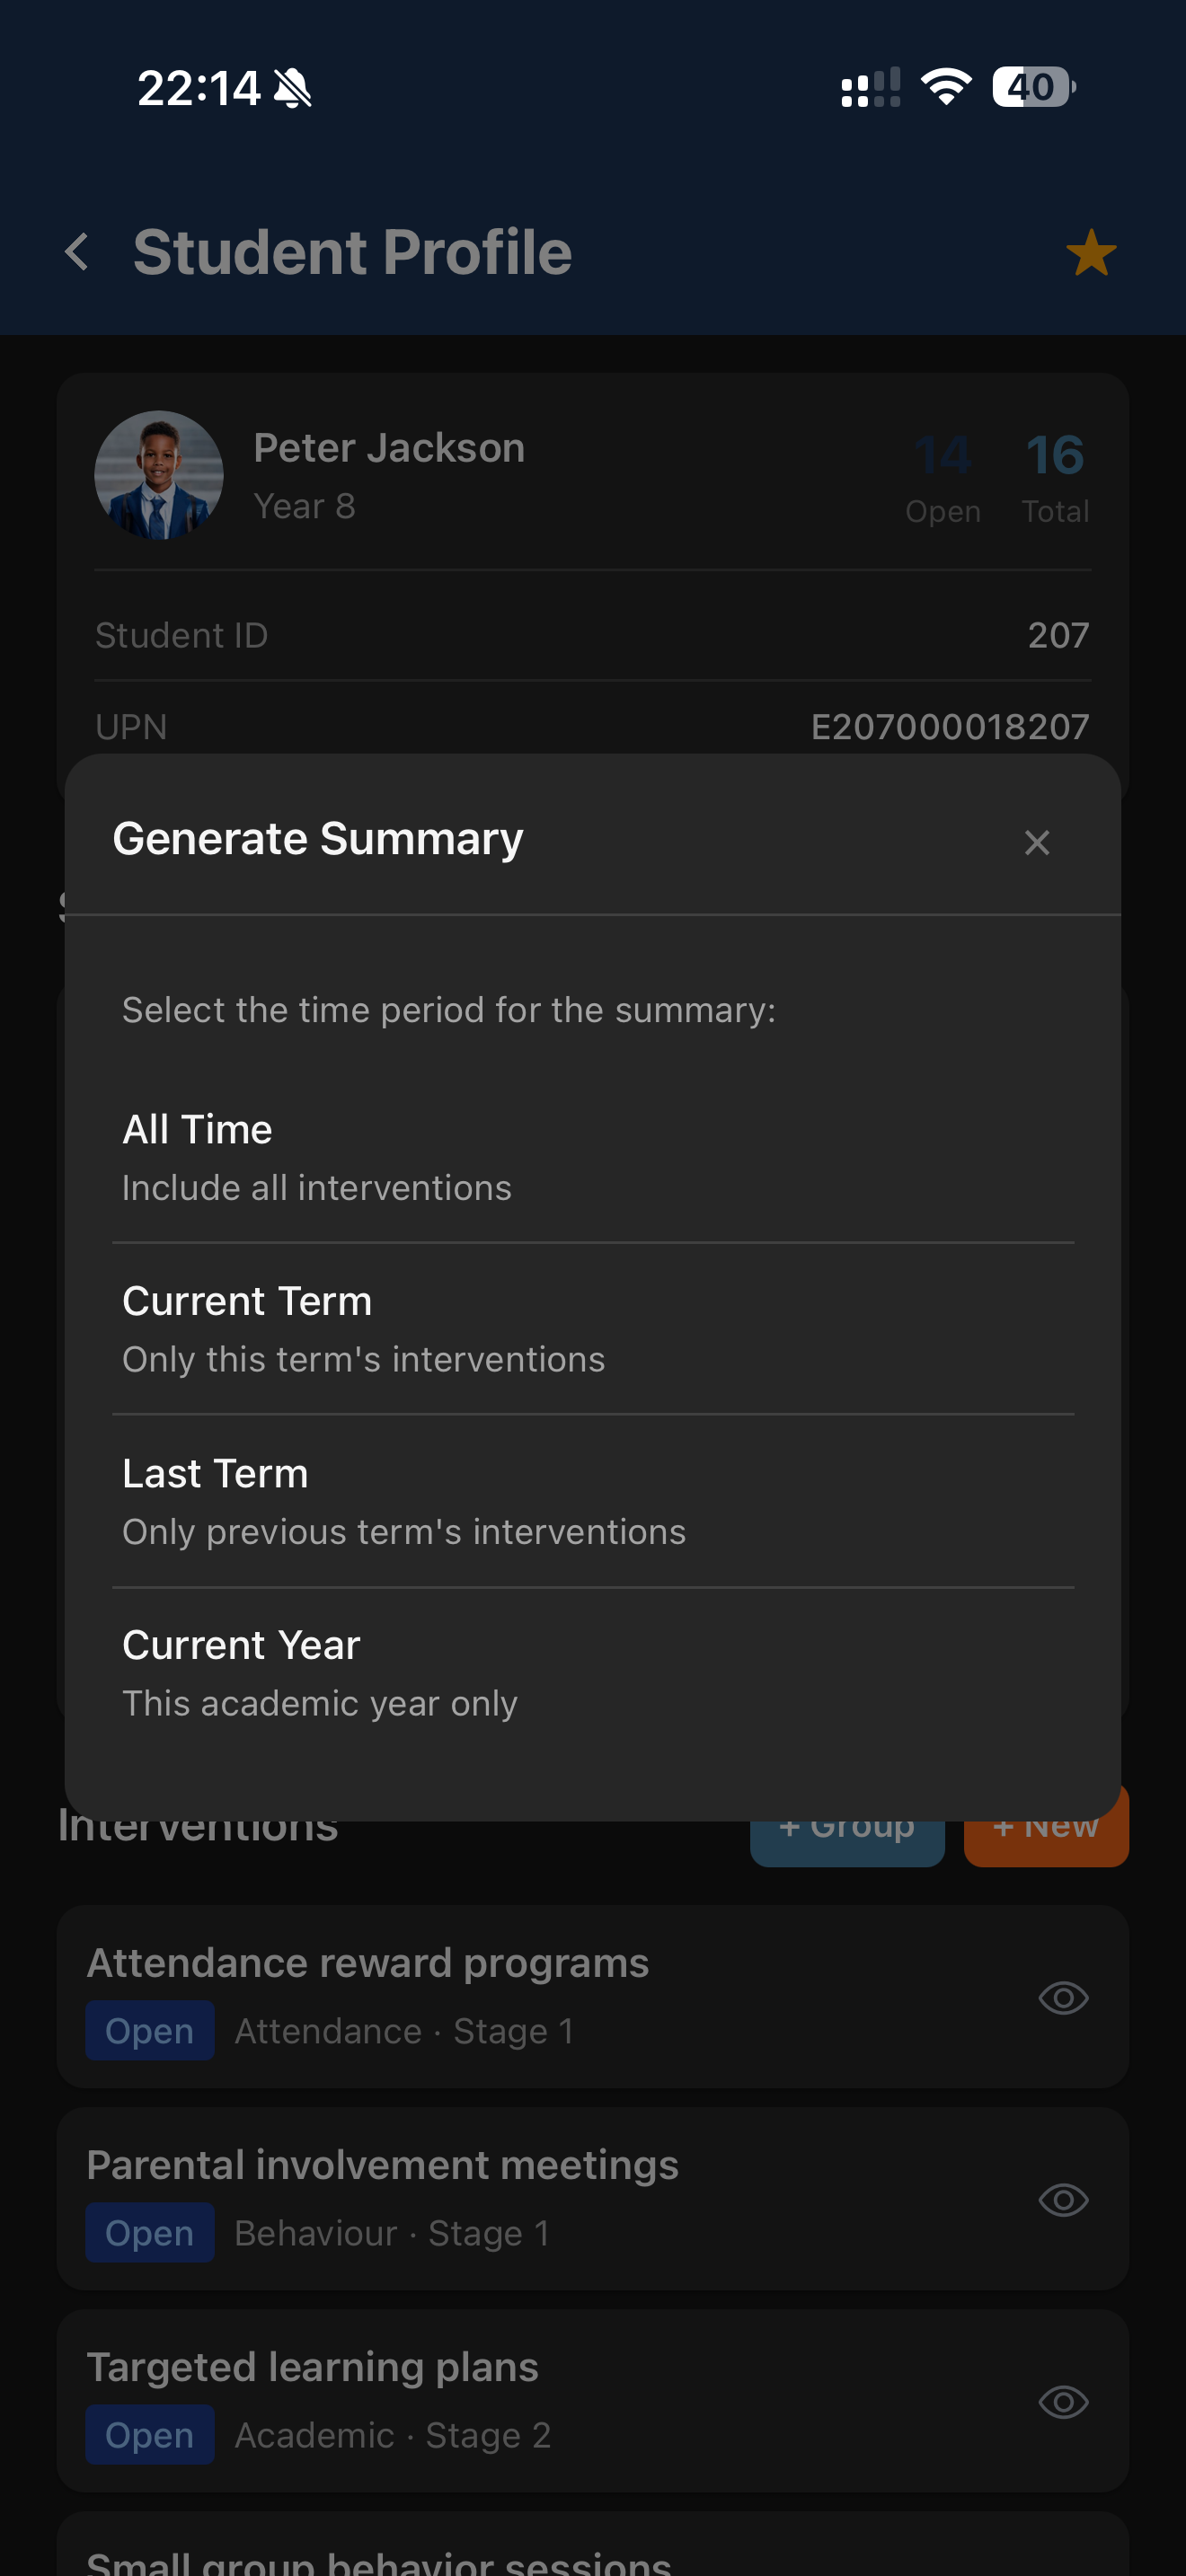Tap the 16 Total interventions count
1186x2576 pixels.
1055,476
